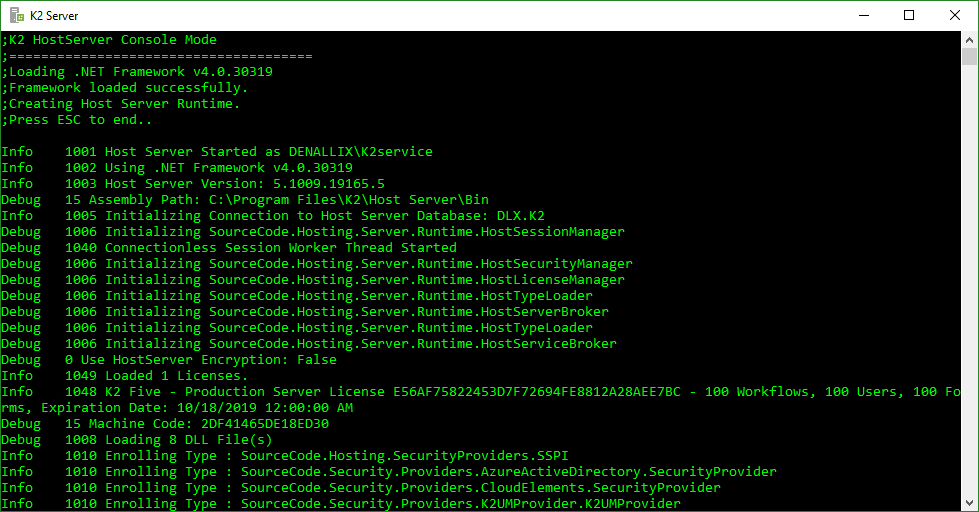This screenshot has width=979, height=512.
Task: Click the 'Host Server Database: DLX.K2' line
Action: click(x=273, y=216)
